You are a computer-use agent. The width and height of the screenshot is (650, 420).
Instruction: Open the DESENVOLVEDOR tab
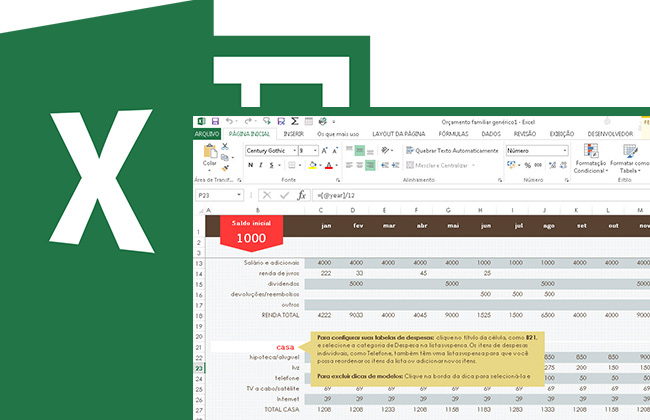[x=610, y=134]
